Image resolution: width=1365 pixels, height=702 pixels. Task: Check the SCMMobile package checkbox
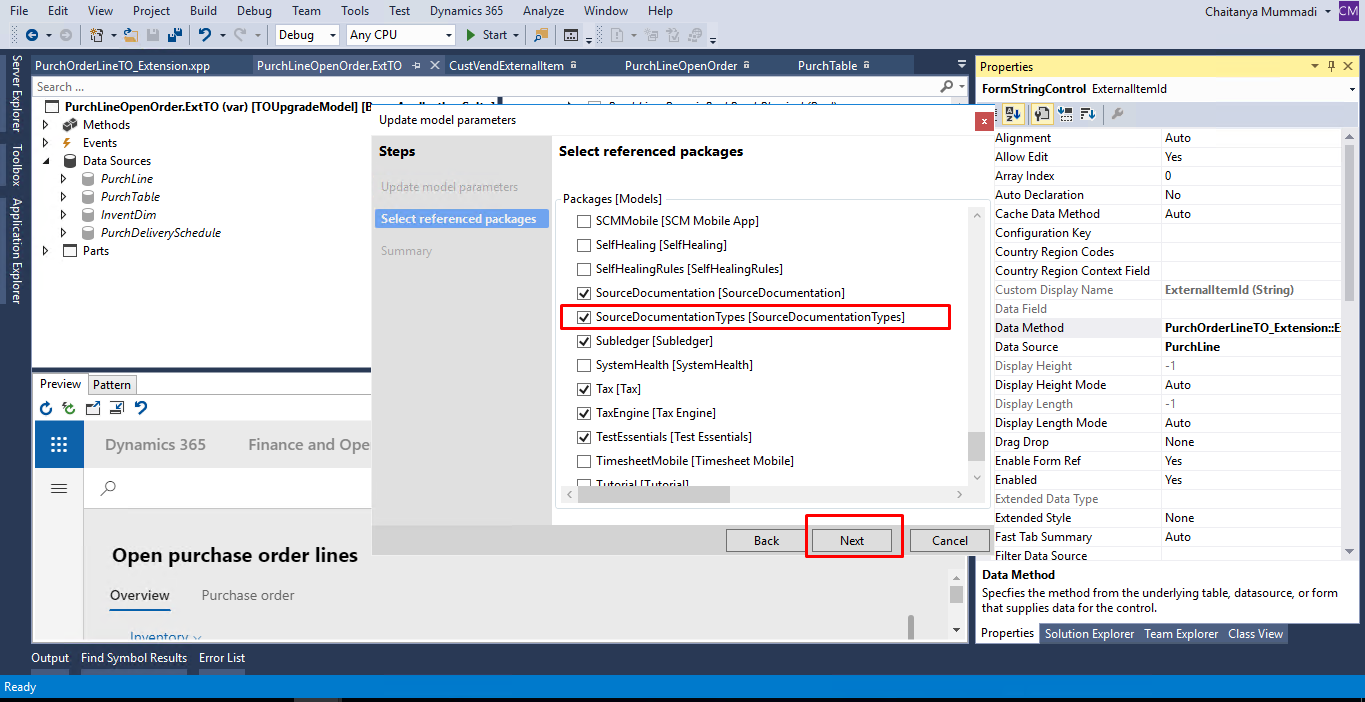click(x=585, y=221)
